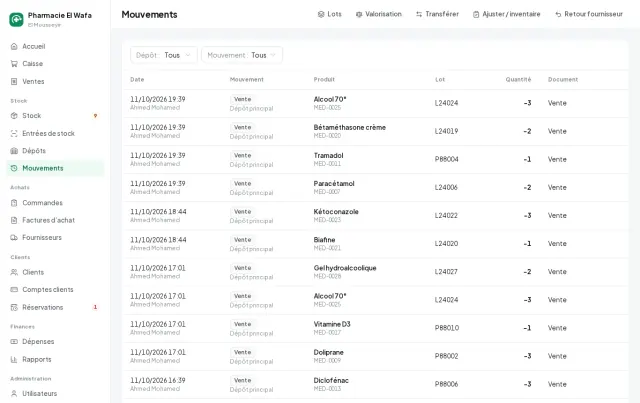Open Ajuster / inventaire
The image size is (640, 403).
pyautogui.click(x=507, y=14)
